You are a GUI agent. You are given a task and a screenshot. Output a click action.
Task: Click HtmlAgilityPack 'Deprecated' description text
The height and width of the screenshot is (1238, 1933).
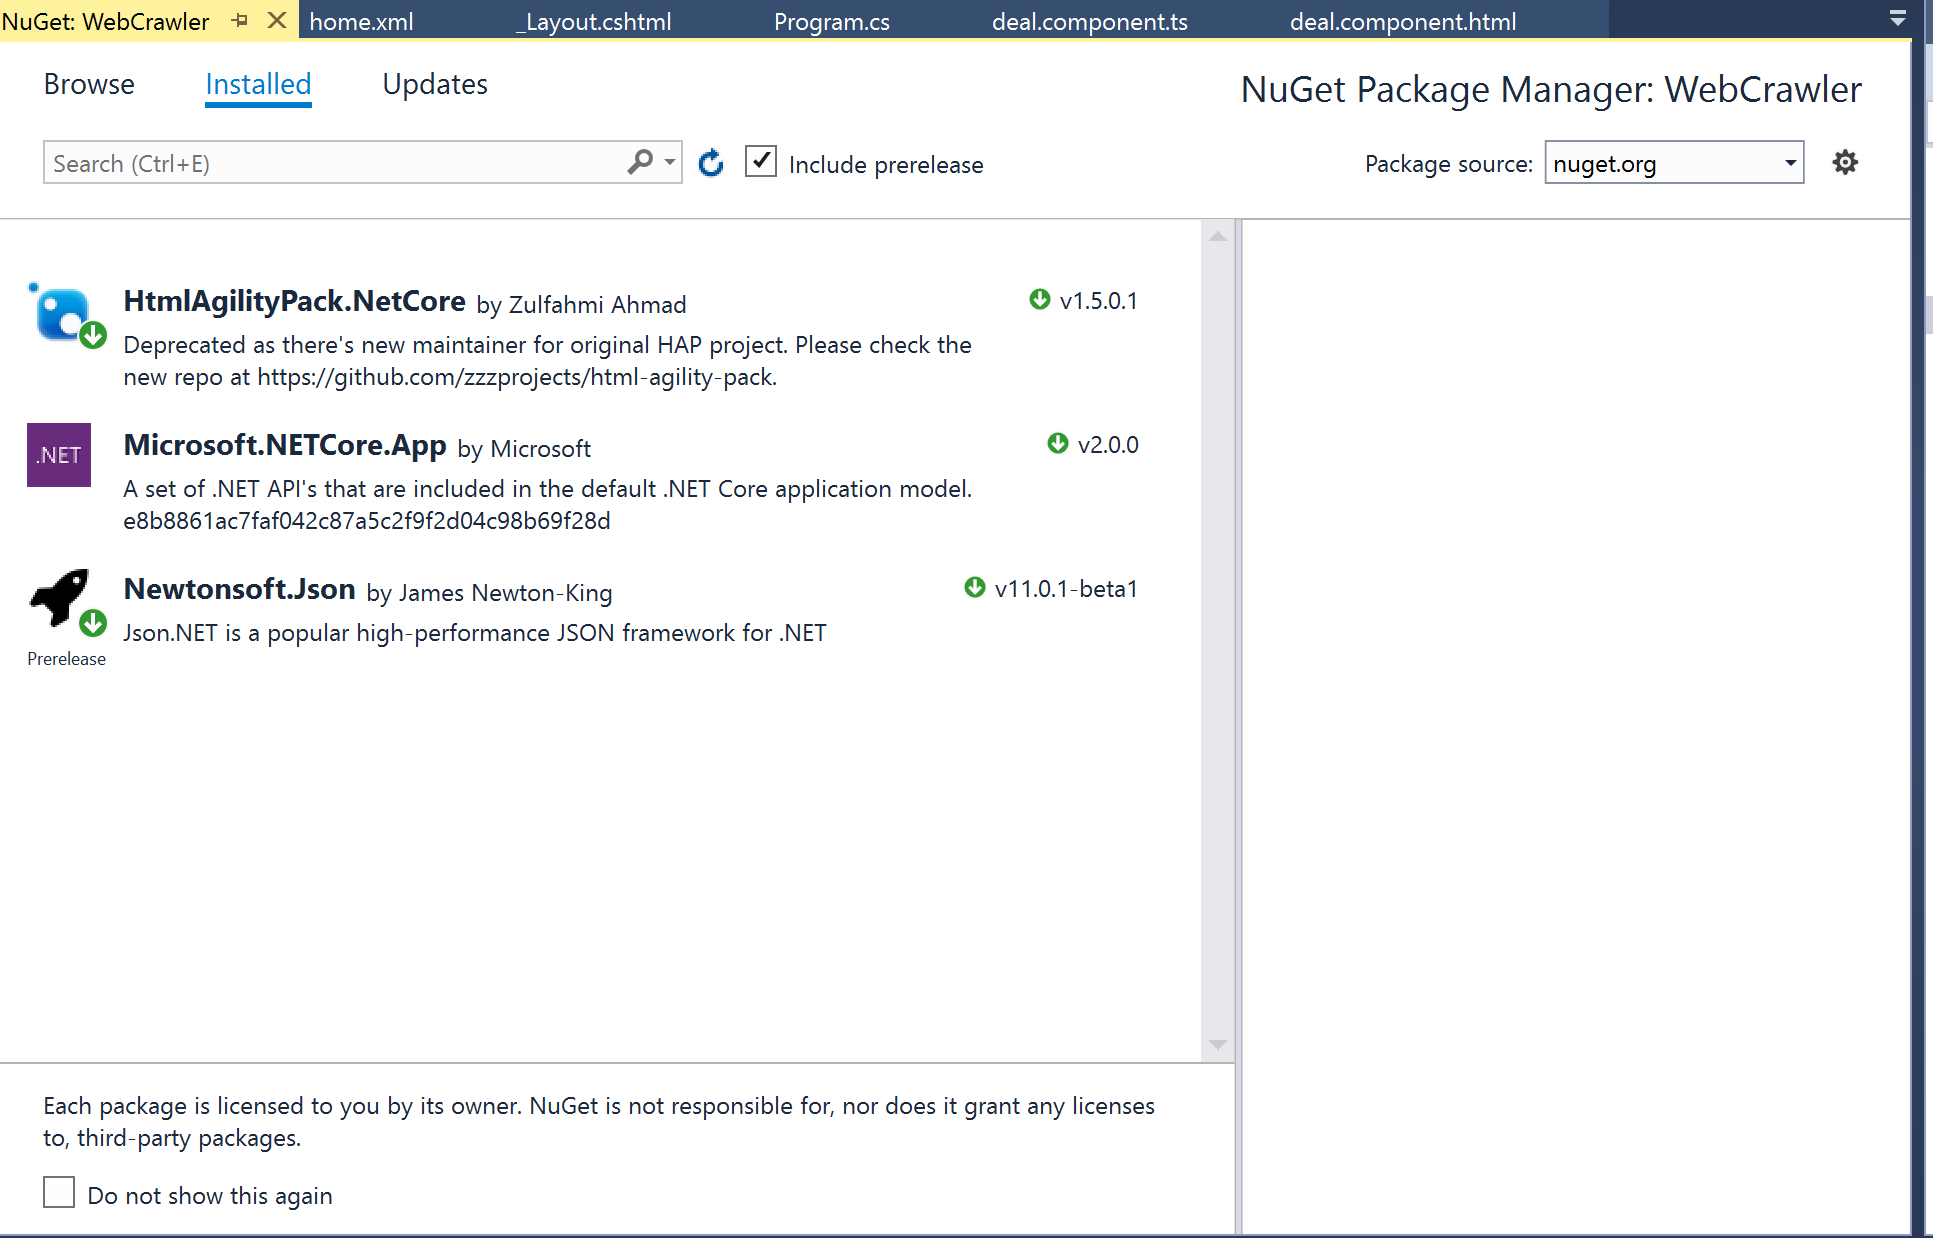(547, 361)
